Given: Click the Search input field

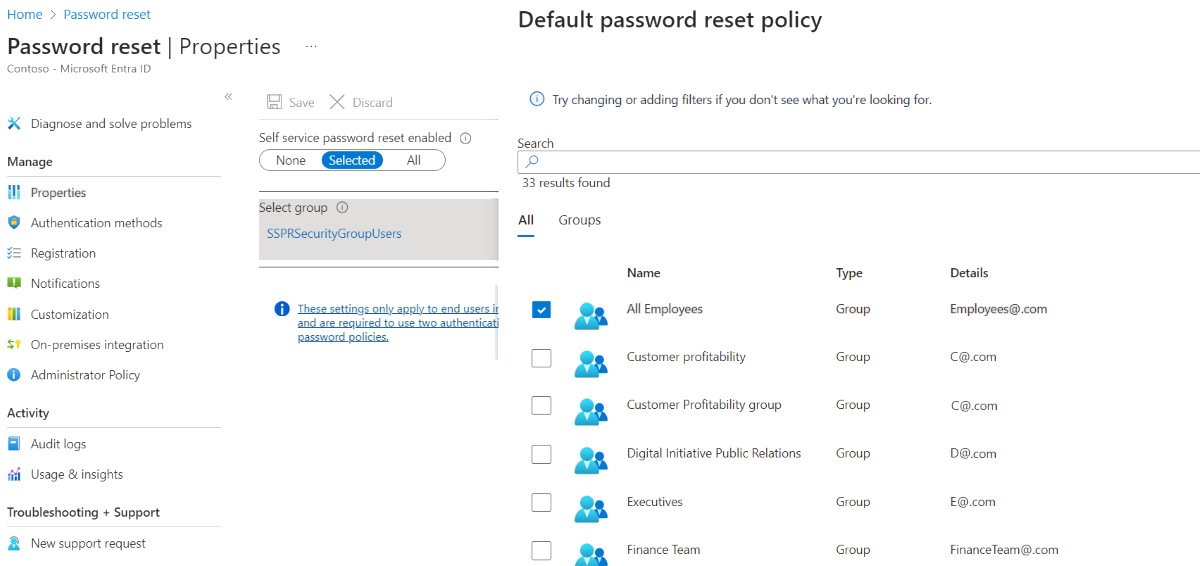Looking at the screenshot, I should (860, 162).
